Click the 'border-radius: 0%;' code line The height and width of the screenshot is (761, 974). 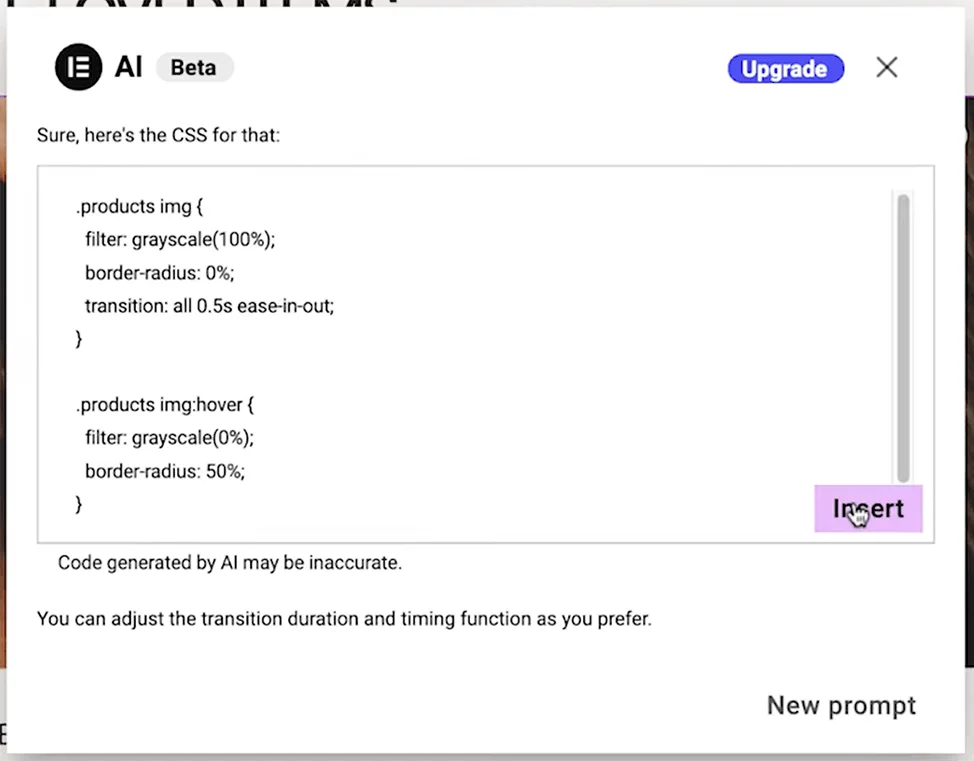coord(159,273)
